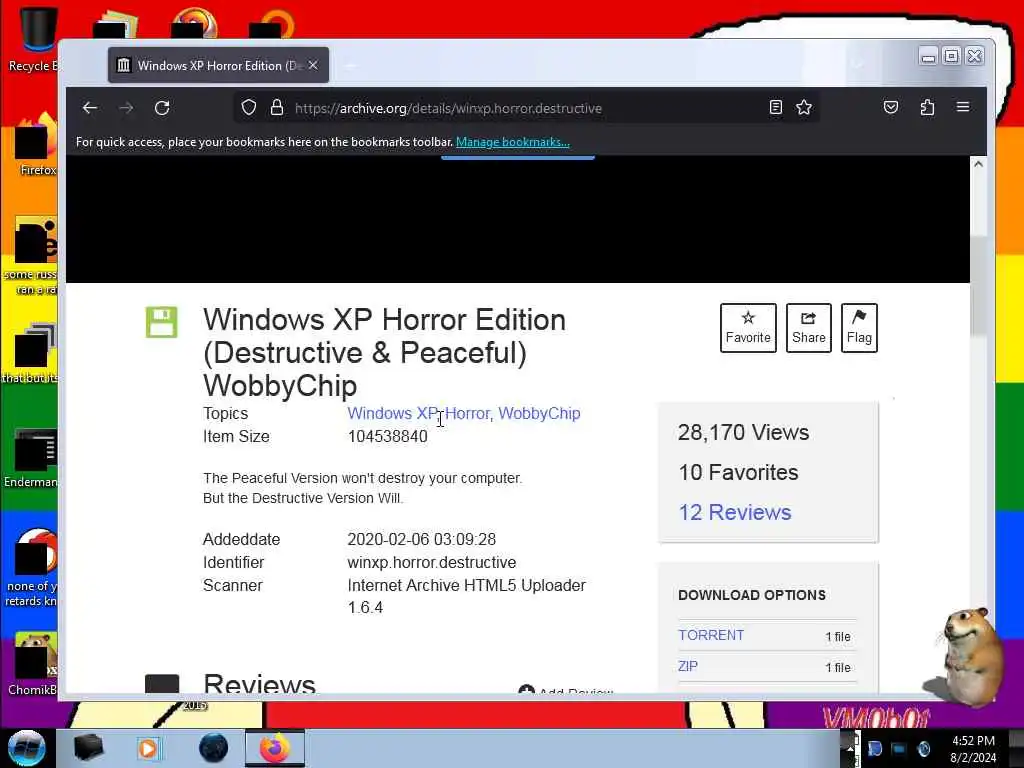Click the network tray icon

[x=899, y=749]
